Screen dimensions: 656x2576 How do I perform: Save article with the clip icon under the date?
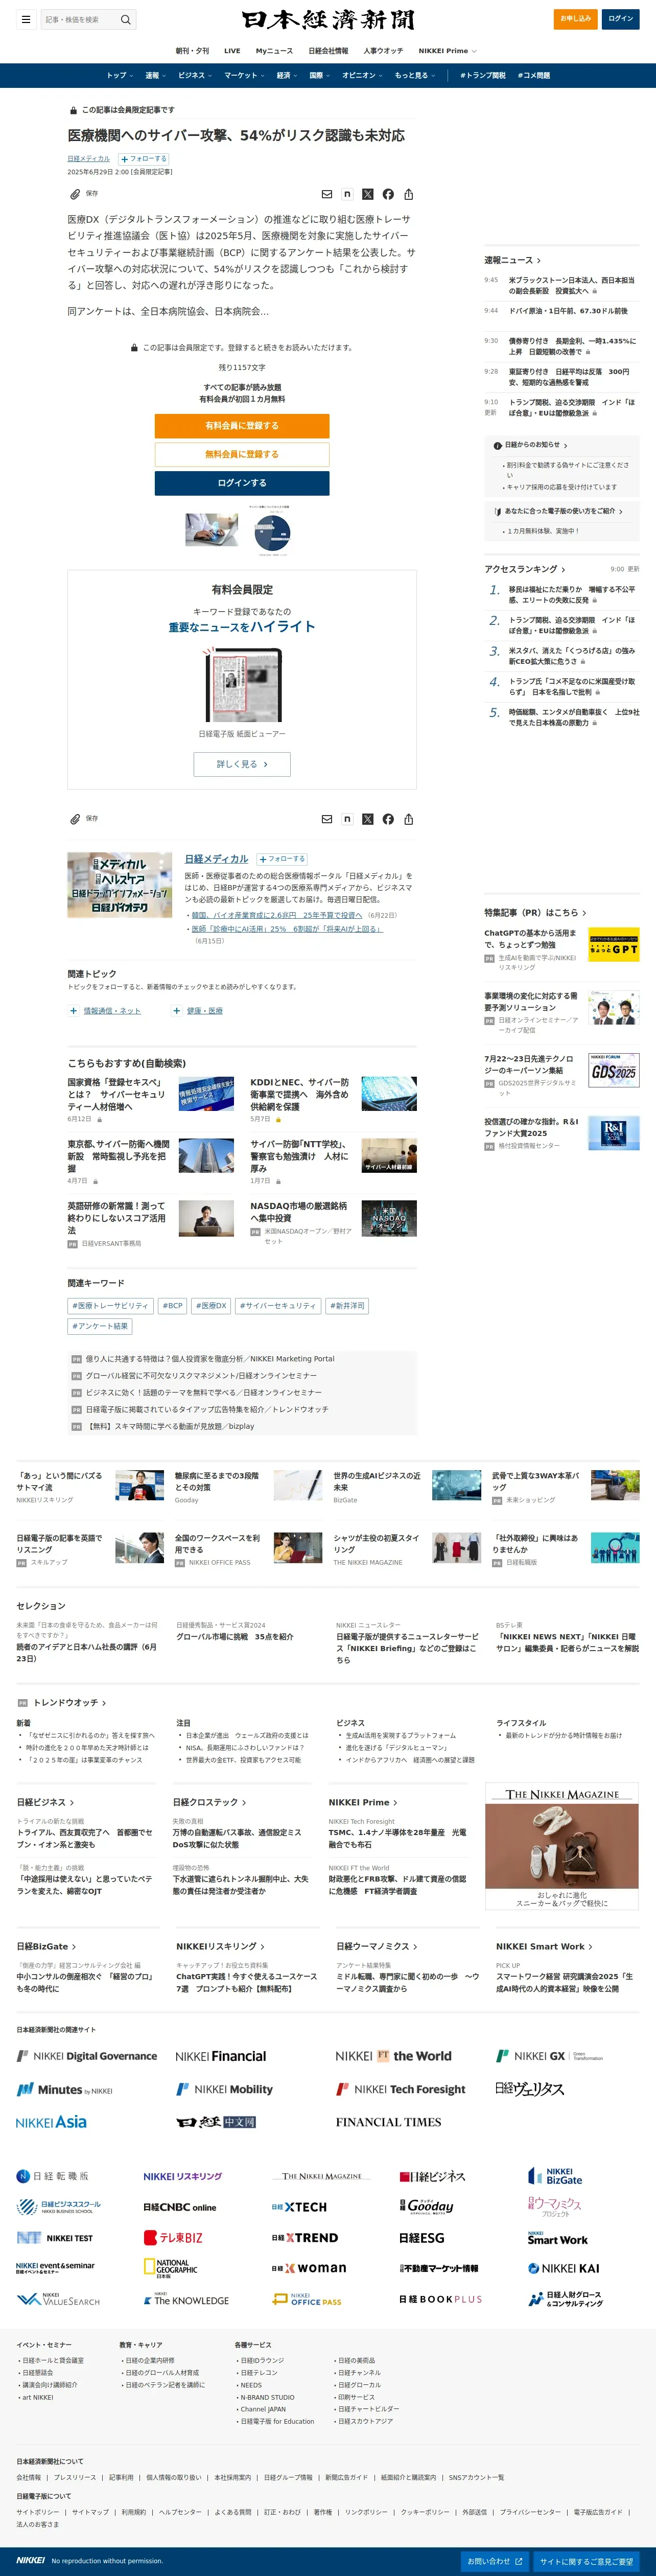75,194
